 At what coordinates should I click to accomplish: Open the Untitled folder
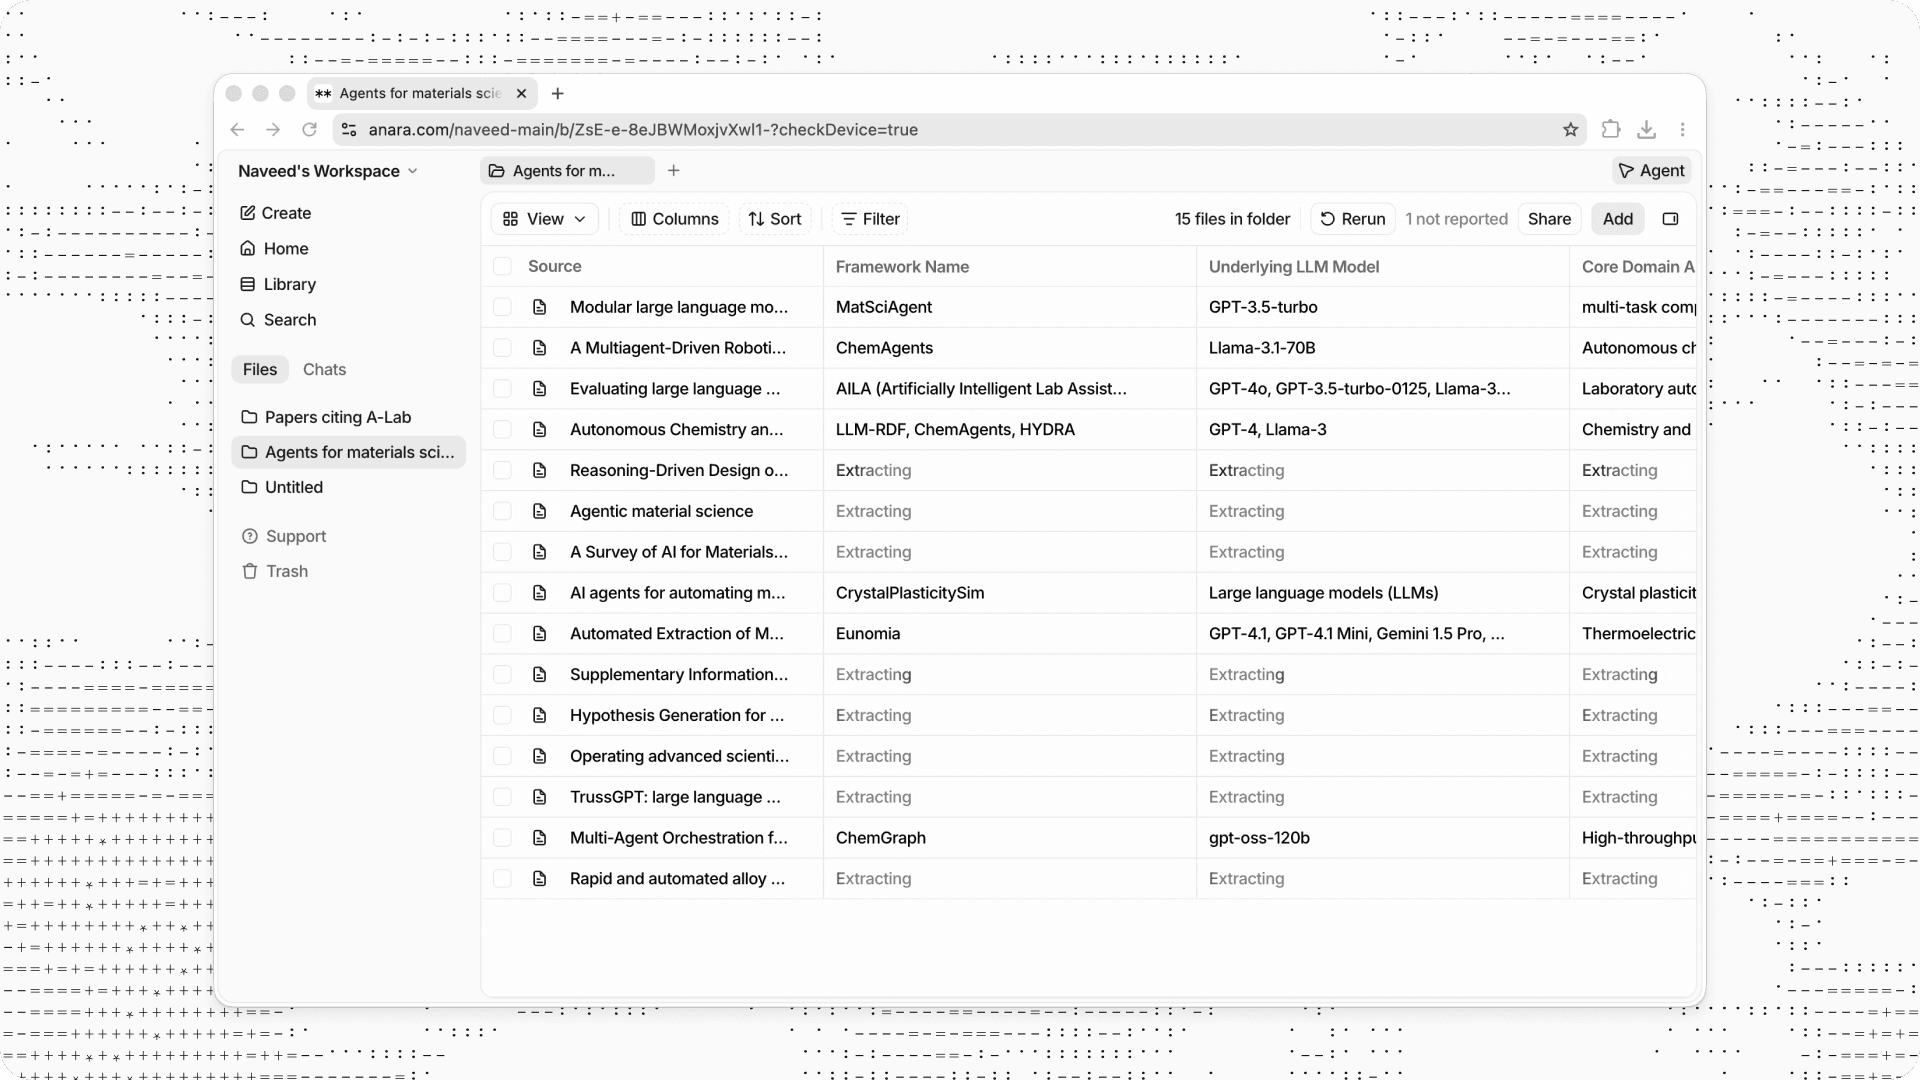[348, 488]
